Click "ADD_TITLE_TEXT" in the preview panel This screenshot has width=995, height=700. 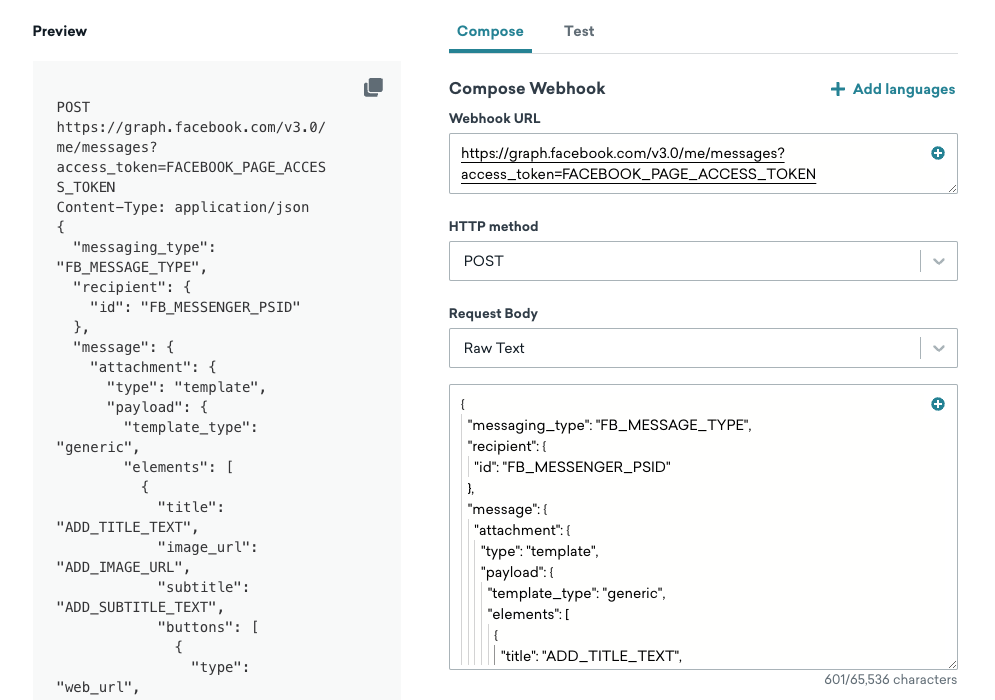pyautogui.click(x=127, y=527)
